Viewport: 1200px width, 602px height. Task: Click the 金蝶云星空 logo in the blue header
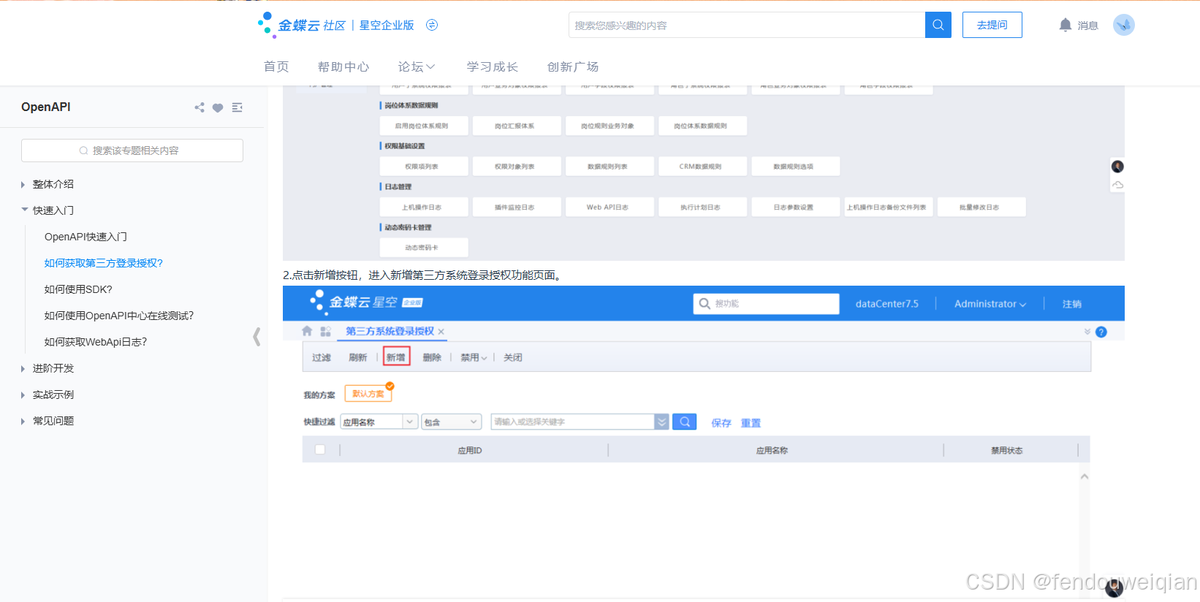point(366,303)
